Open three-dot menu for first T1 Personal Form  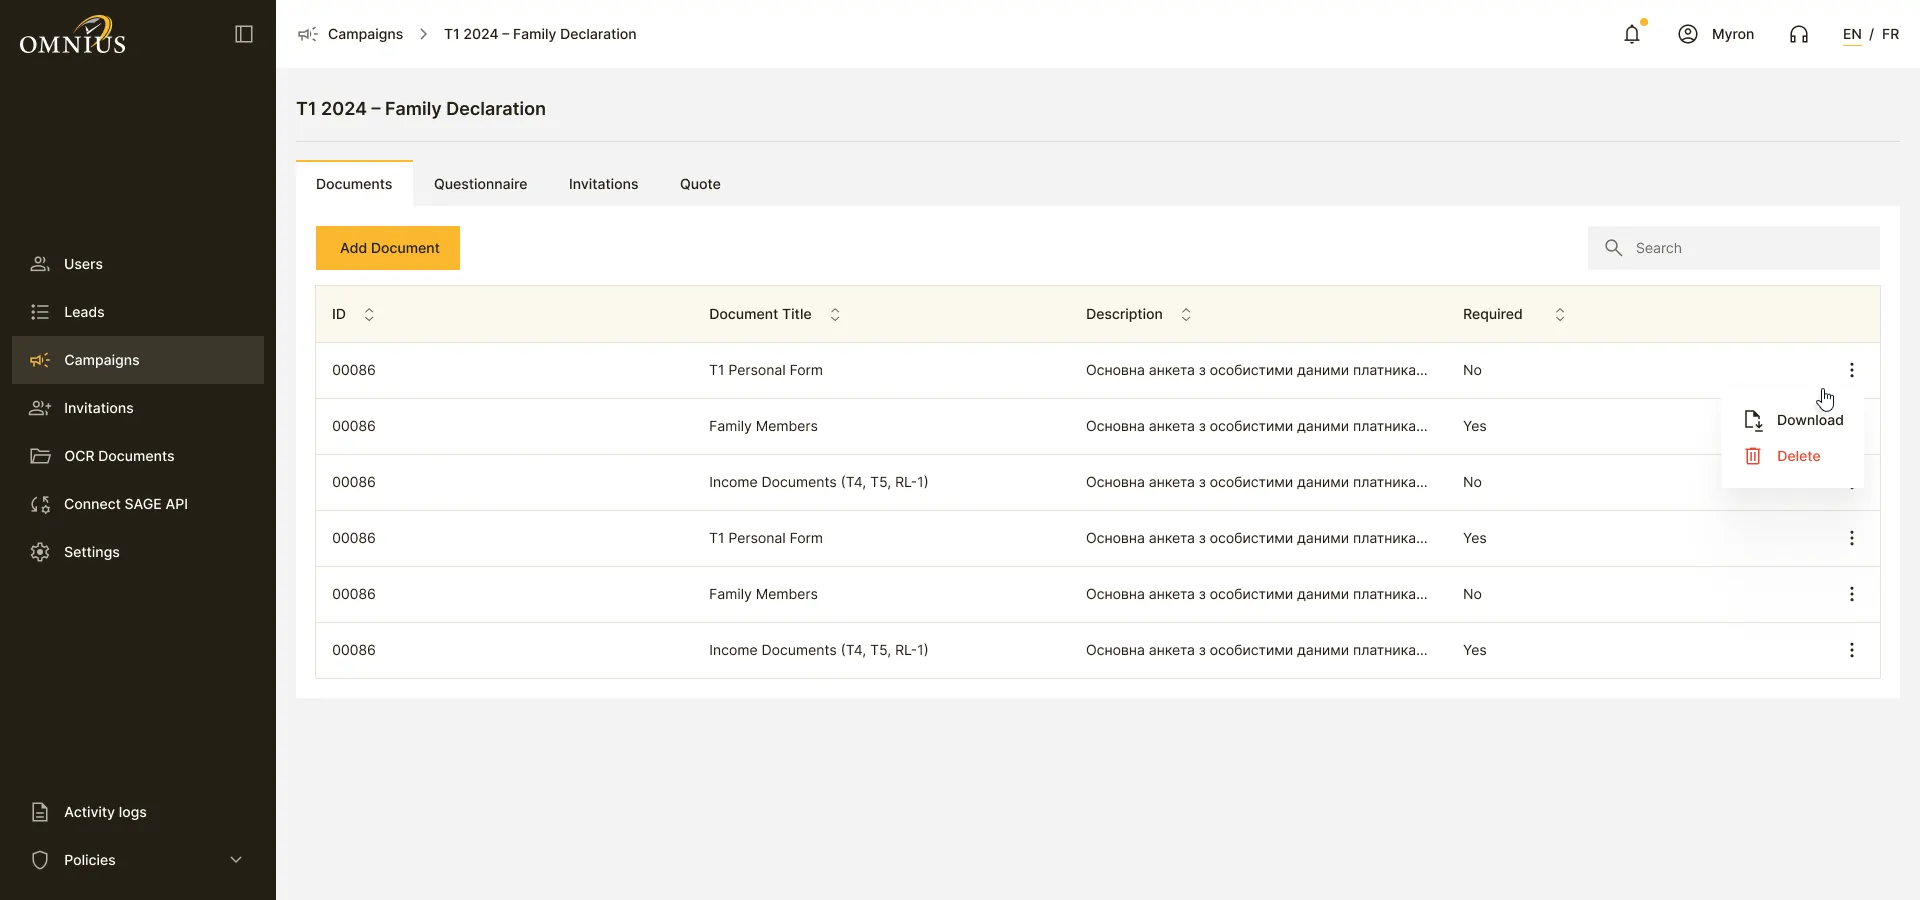pyautogui.click(x=1852, y=370)
